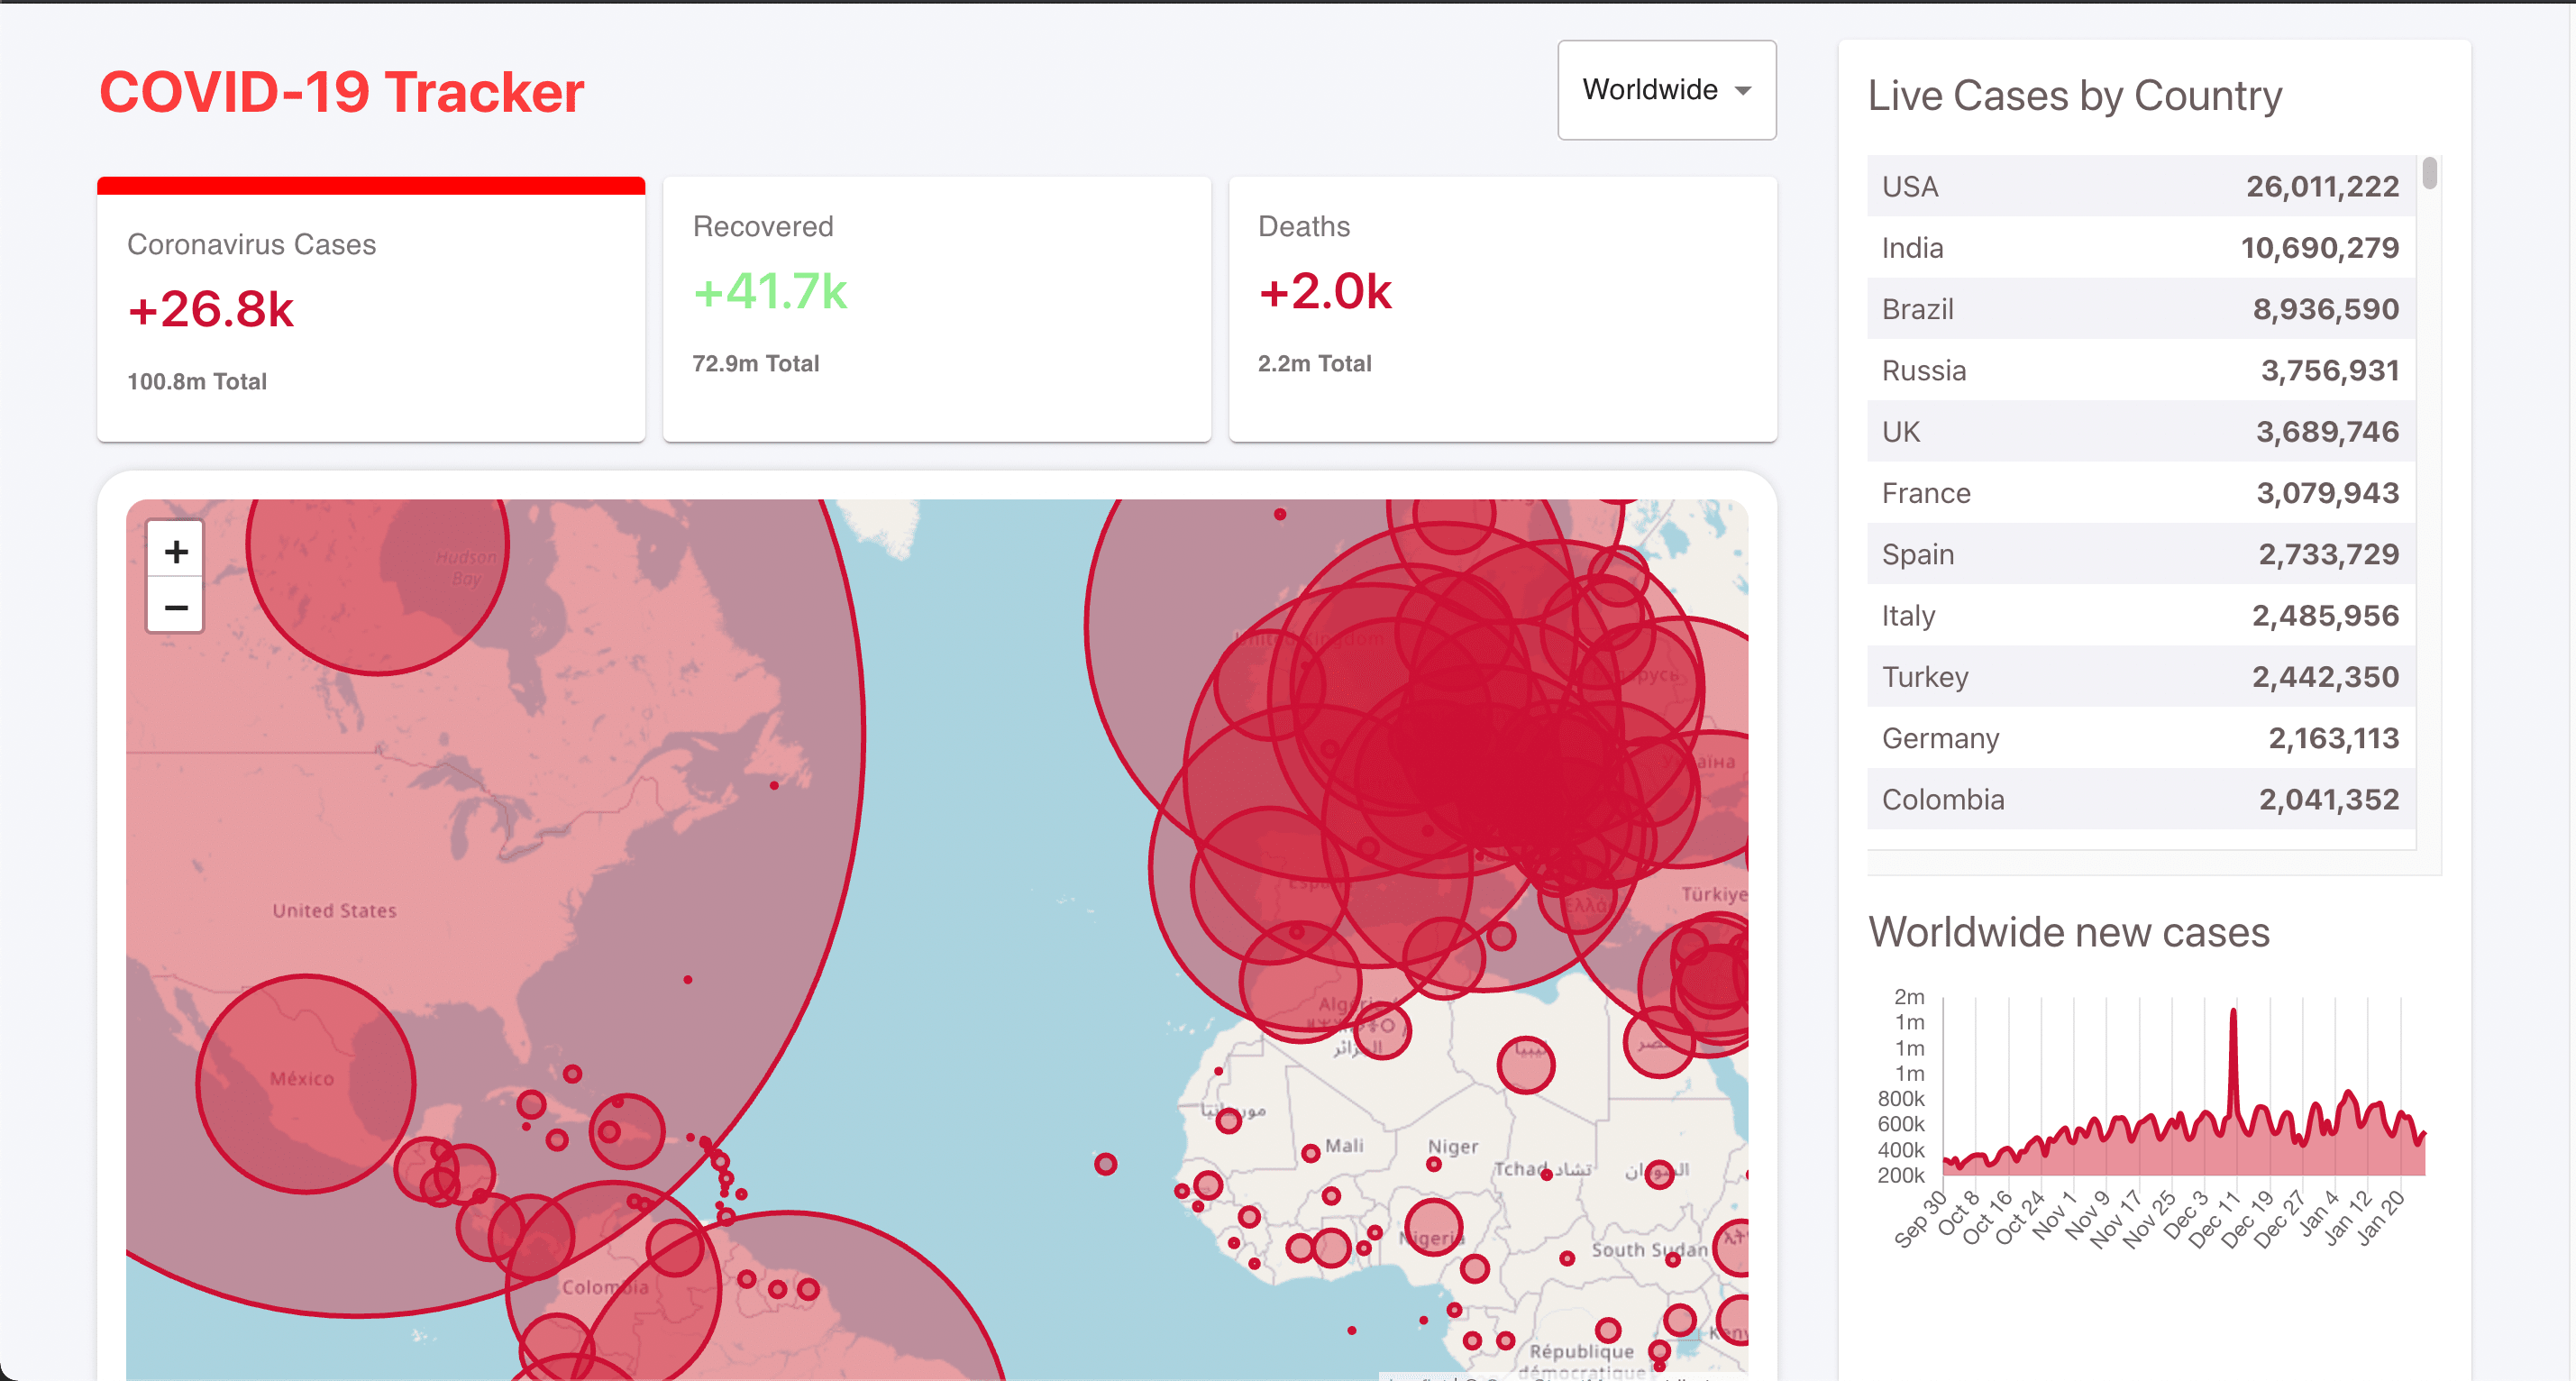Select the Coronavirus Cases card
Viewport: 2576px width, 1381px height.
pos(371,309)
